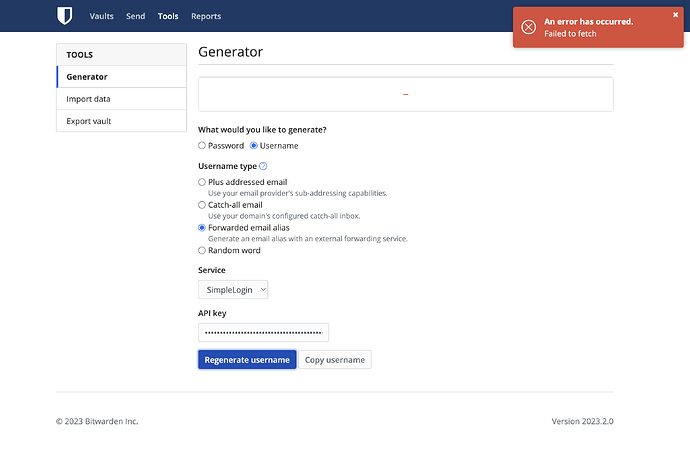Click 'Generate an email alias' description text
Screen dimensions: 690x465
pyautogui.click(x=308, y=239)
